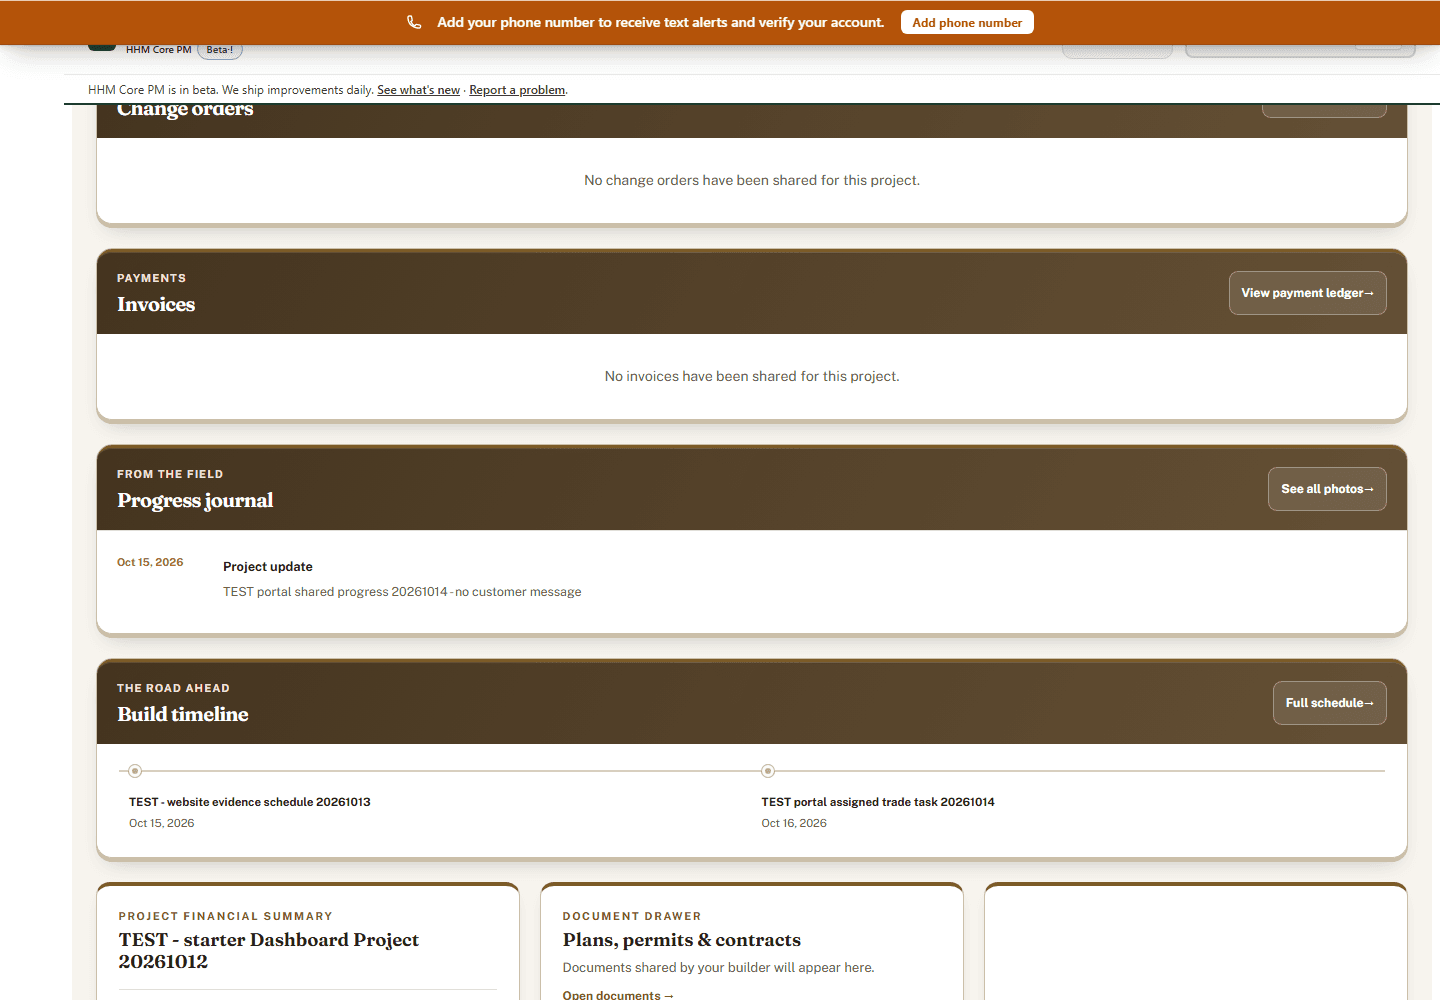The height and width of the screenshot is (1000, 1440).
Task: Select the timeline marker for portal assigned trade task
Action: pos(768,771)
